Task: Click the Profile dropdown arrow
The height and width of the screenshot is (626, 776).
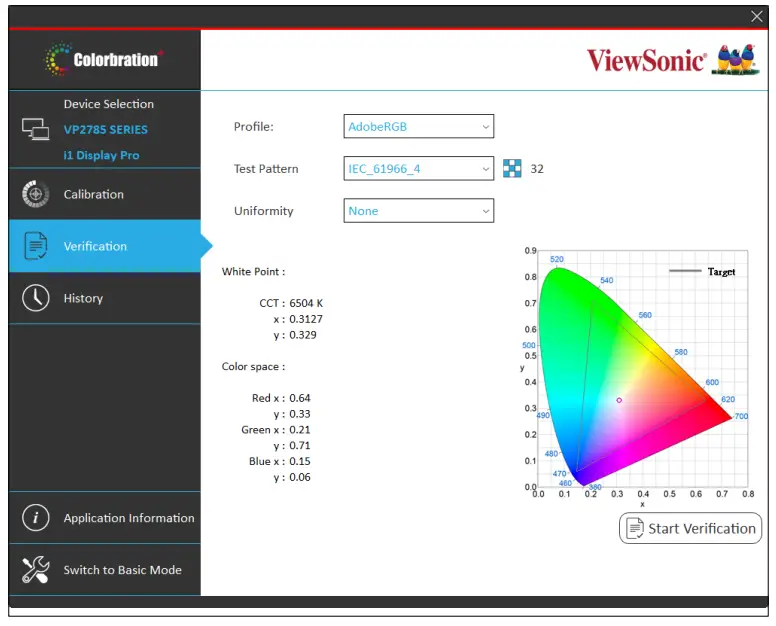Action: [485, 127]
